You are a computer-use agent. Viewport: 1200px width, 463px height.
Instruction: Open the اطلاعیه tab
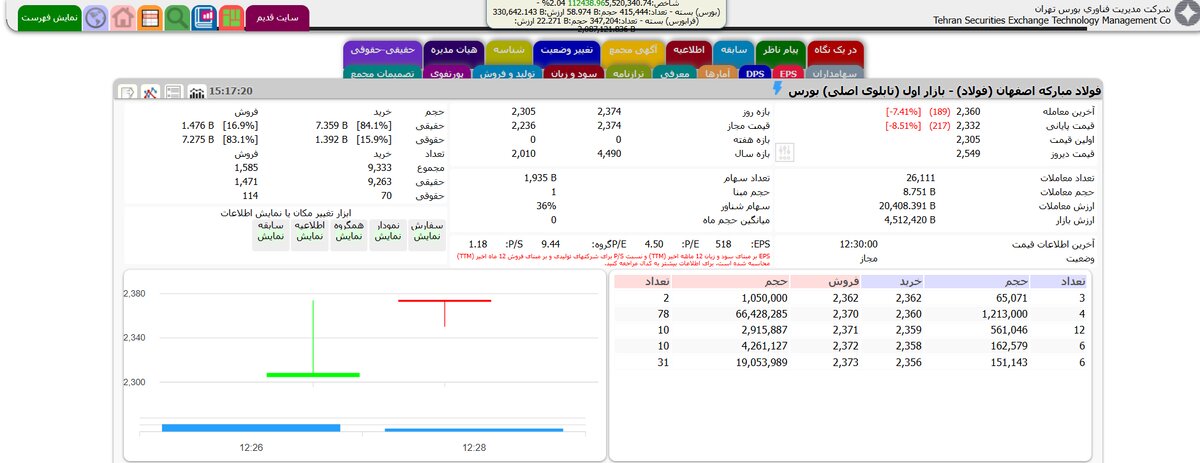tap(688, 51)
